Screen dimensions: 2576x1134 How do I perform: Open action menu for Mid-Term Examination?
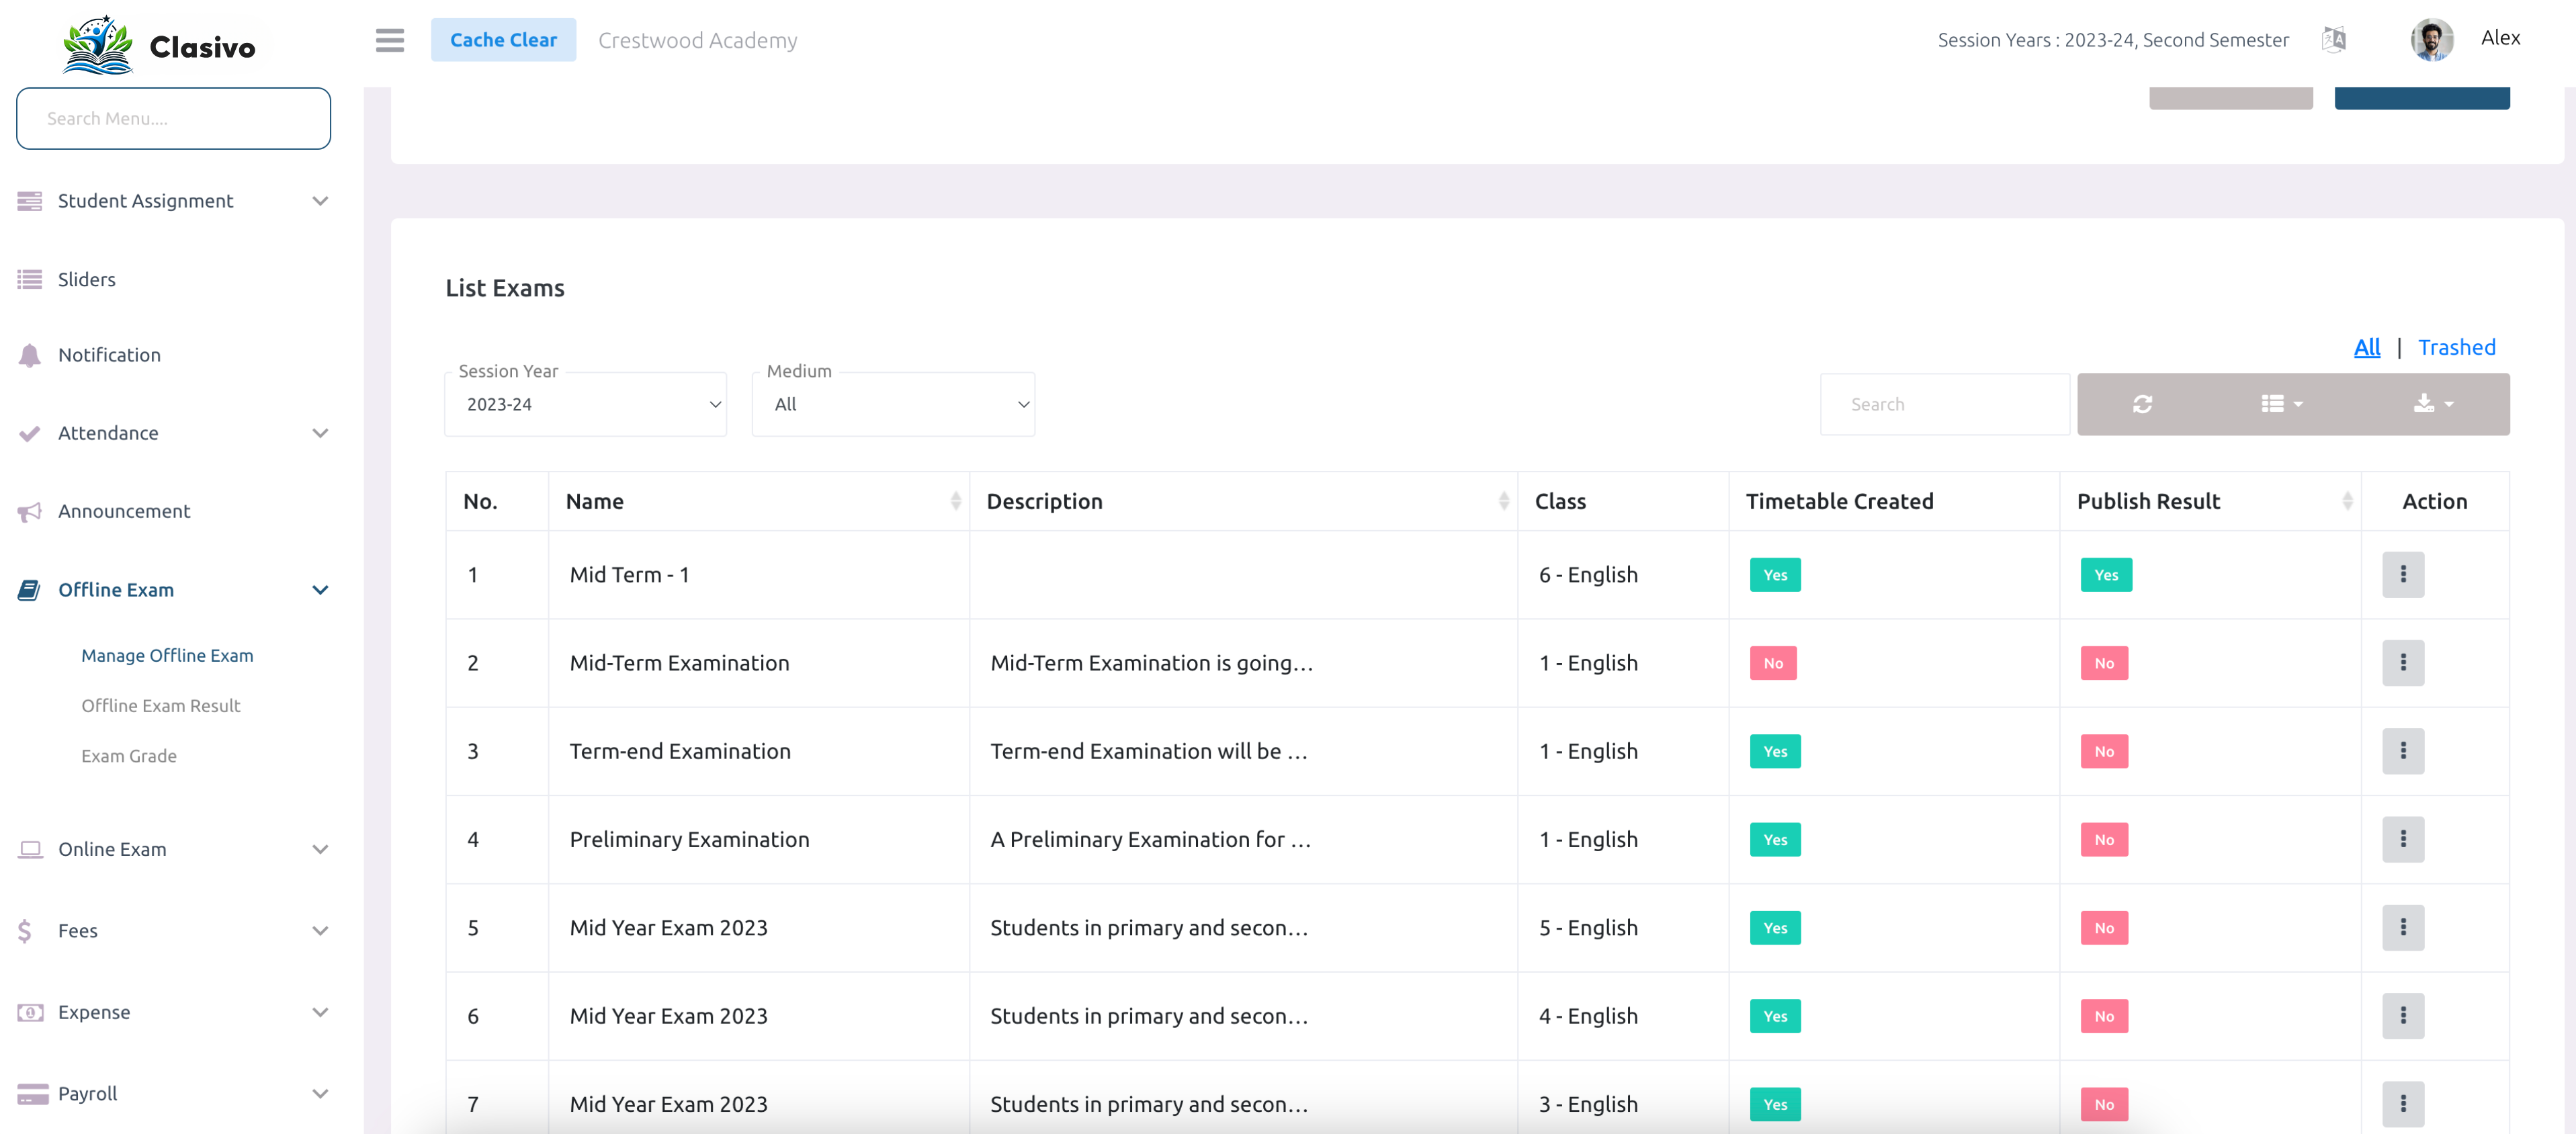point(2402,663)
